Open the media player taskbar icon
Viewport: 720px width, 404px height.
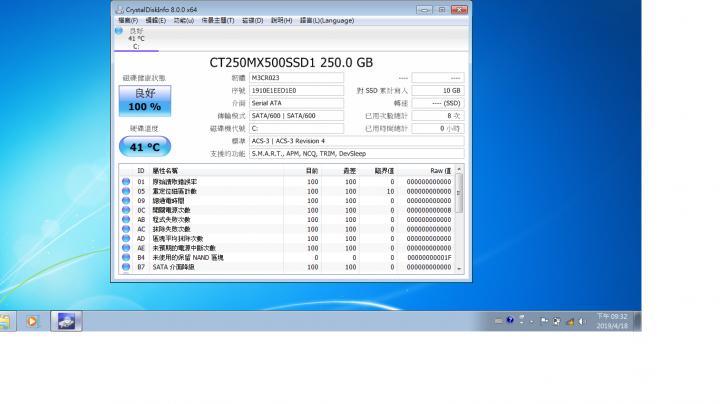point(32,321)
